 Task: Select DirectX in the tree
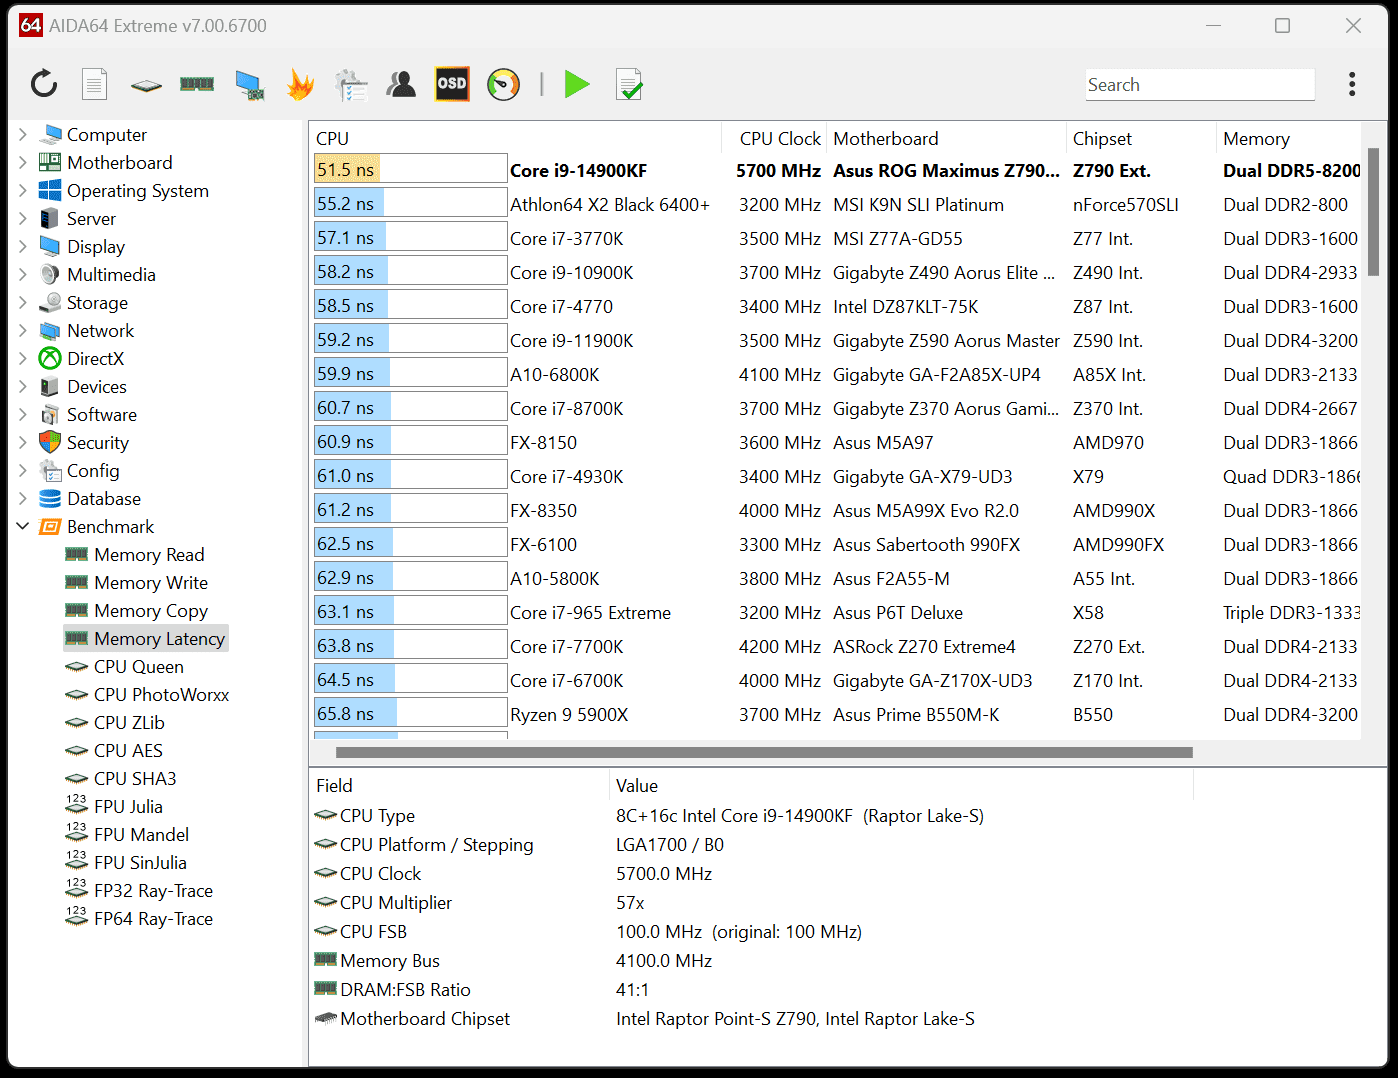95,358
